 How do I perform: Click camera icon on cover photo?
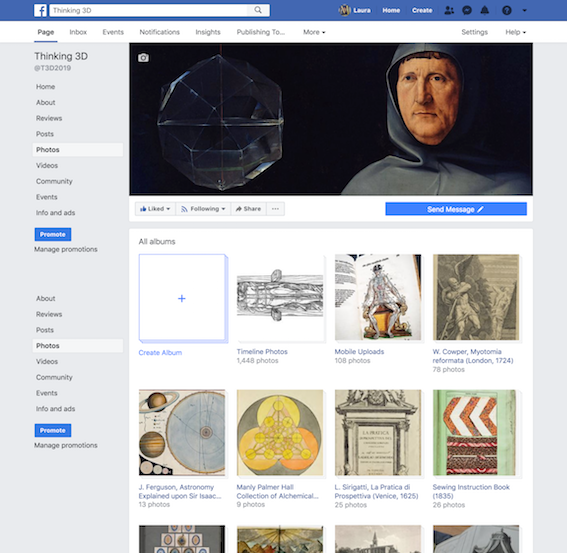click(143, 58)
